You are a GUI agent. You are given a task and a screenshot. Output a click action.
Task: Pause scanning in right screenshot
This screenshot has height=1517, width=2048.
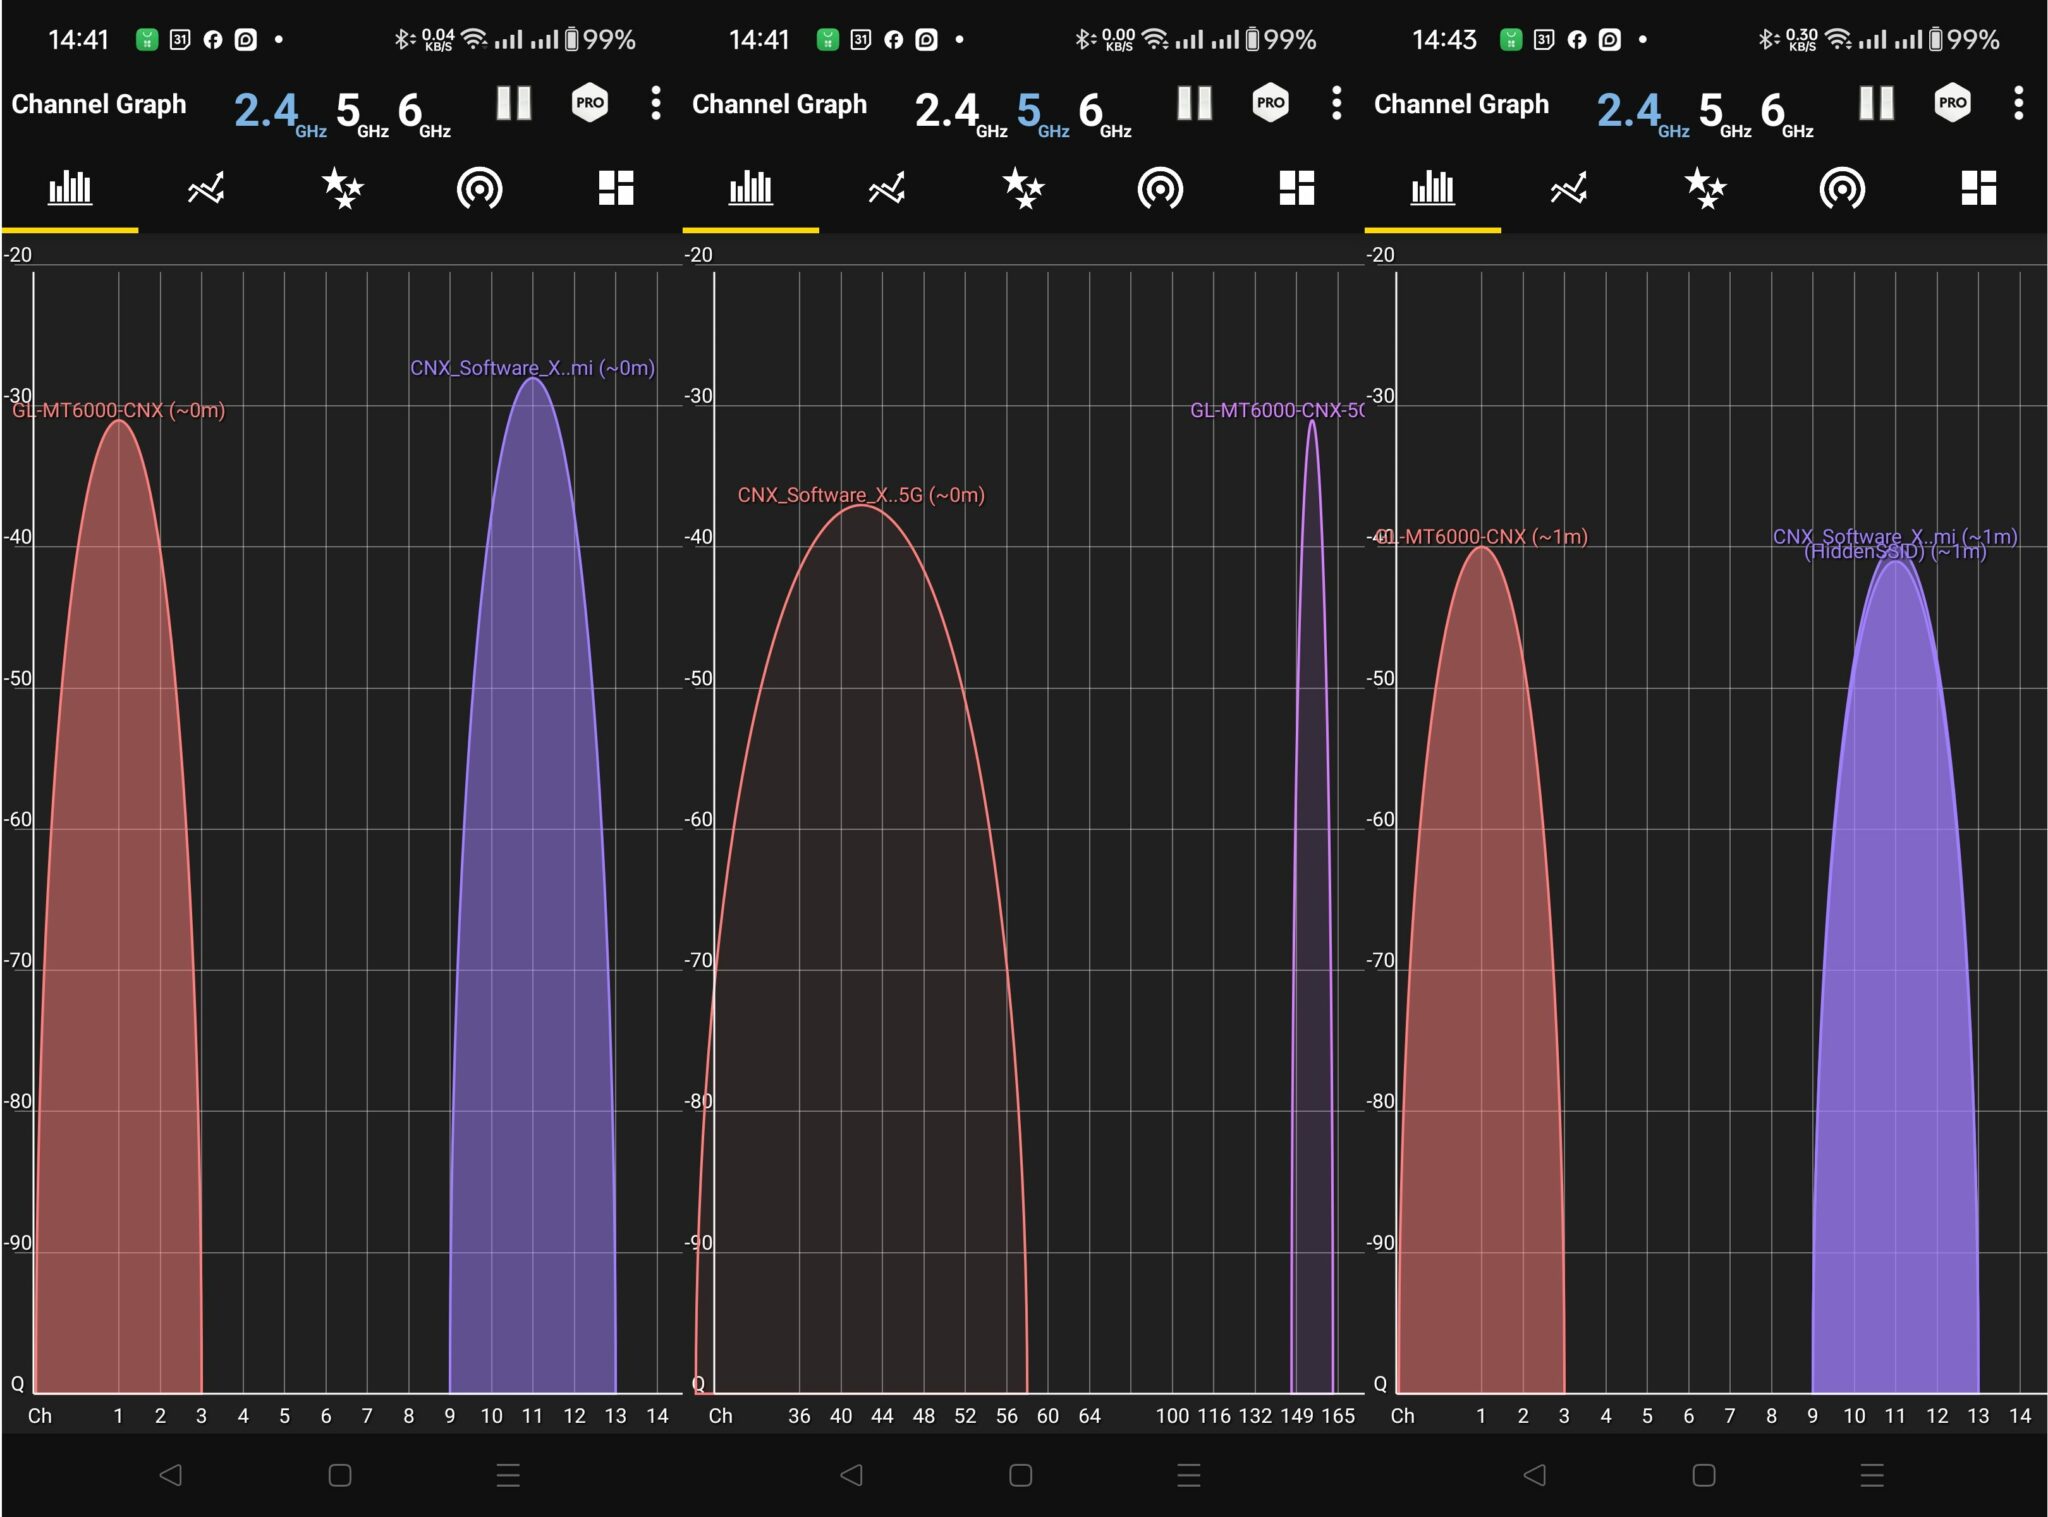[x=1877, y=103]
